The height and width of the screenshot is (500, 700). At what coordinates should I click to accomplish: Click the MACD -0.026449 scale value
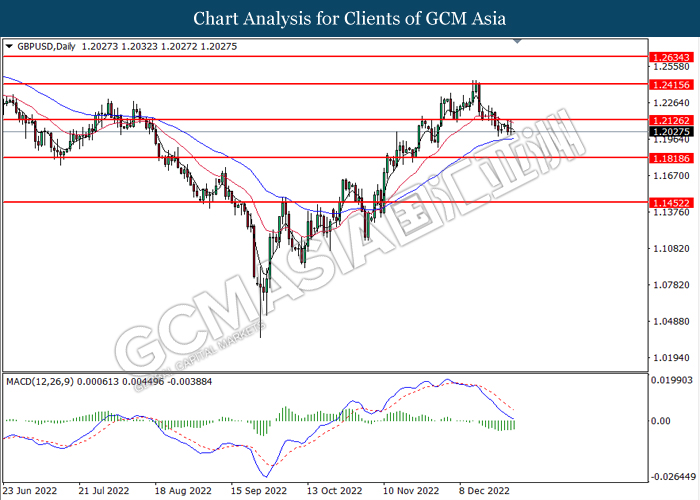coord(673,477)
